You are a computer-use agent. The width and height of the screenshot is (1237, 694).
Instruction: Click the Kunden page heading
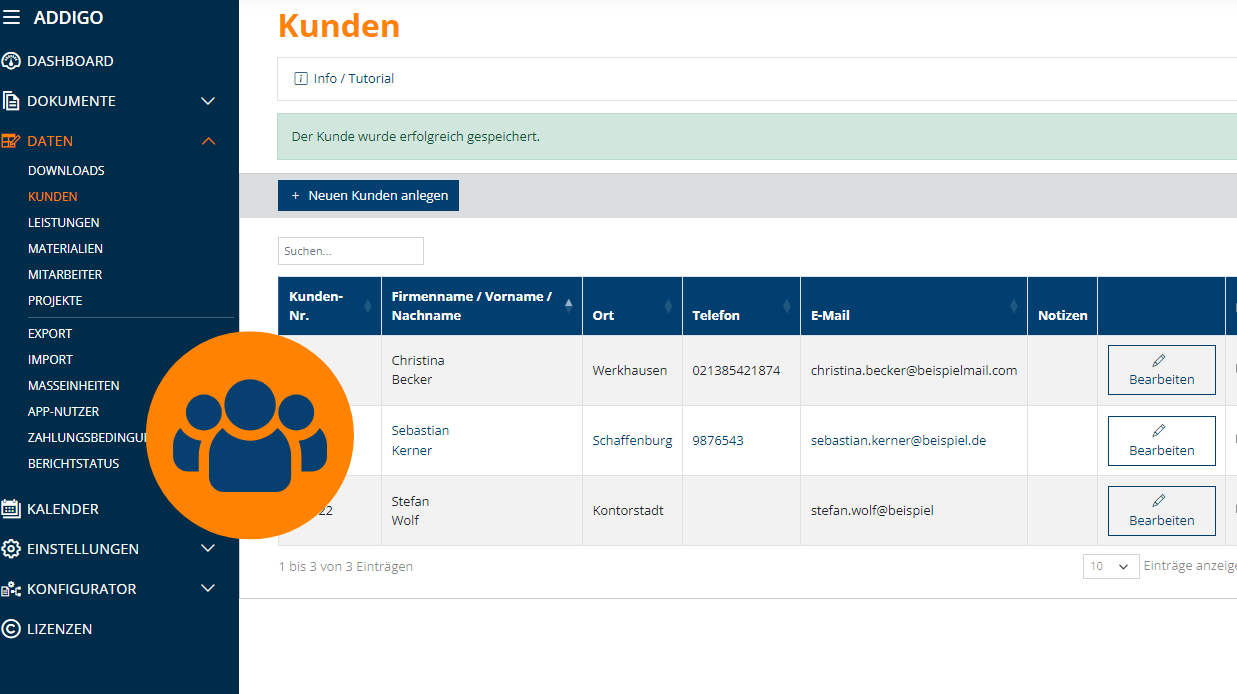point(339,26)
